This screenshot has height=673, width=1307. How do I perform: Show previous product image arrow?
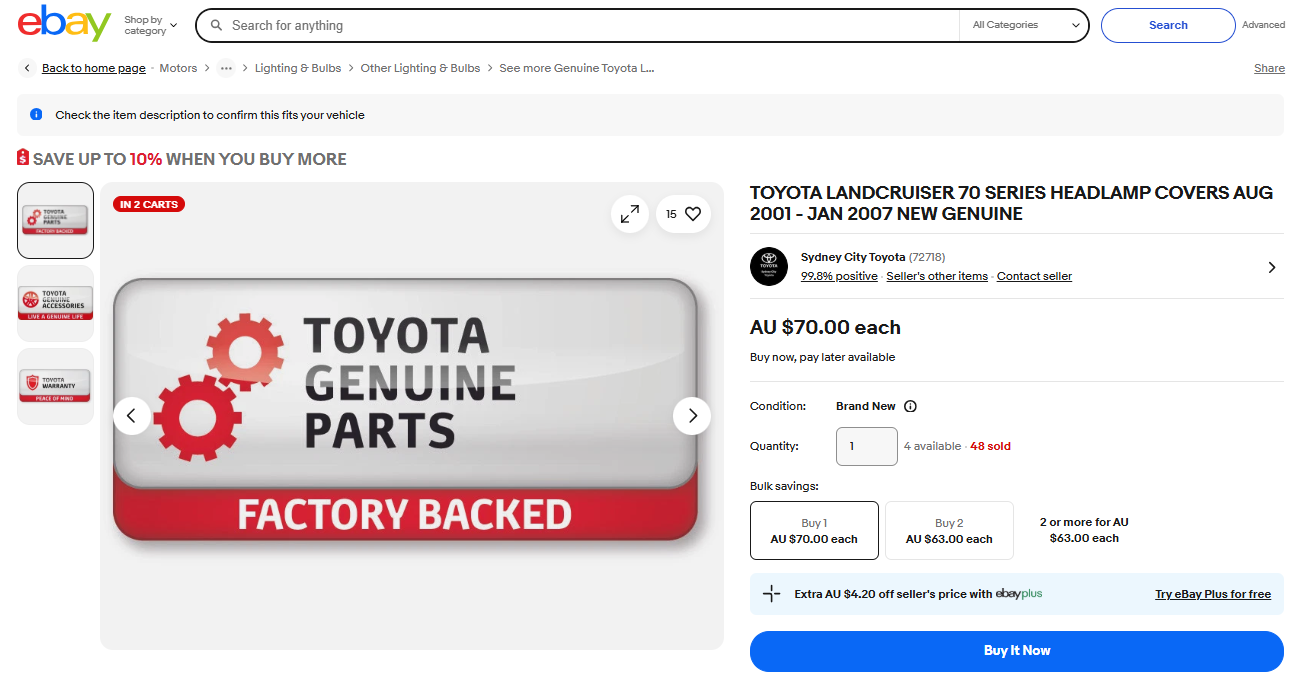(132, 416)
